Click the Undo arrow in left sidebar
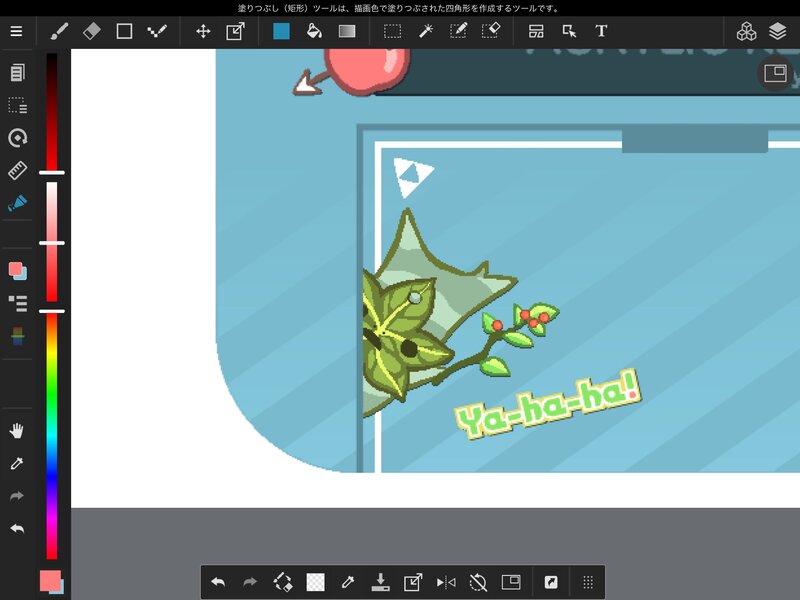This screenshot has width=800, height=600. [17, 529]
